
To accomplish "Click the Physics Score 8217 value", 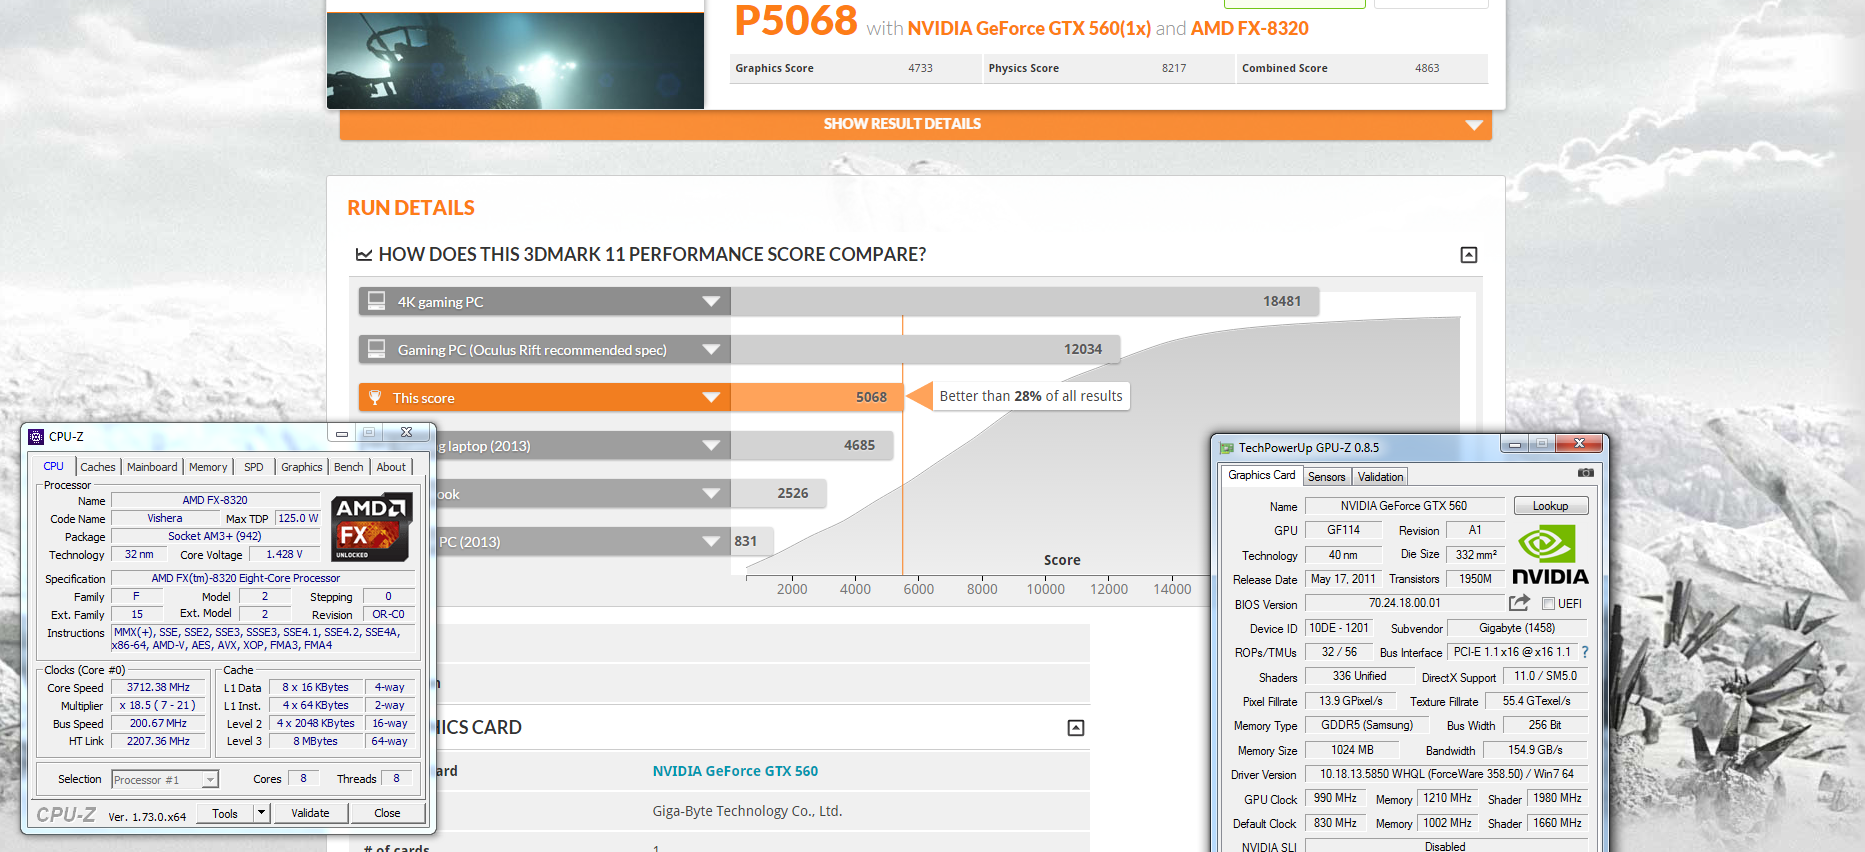I will [1174, 68].
